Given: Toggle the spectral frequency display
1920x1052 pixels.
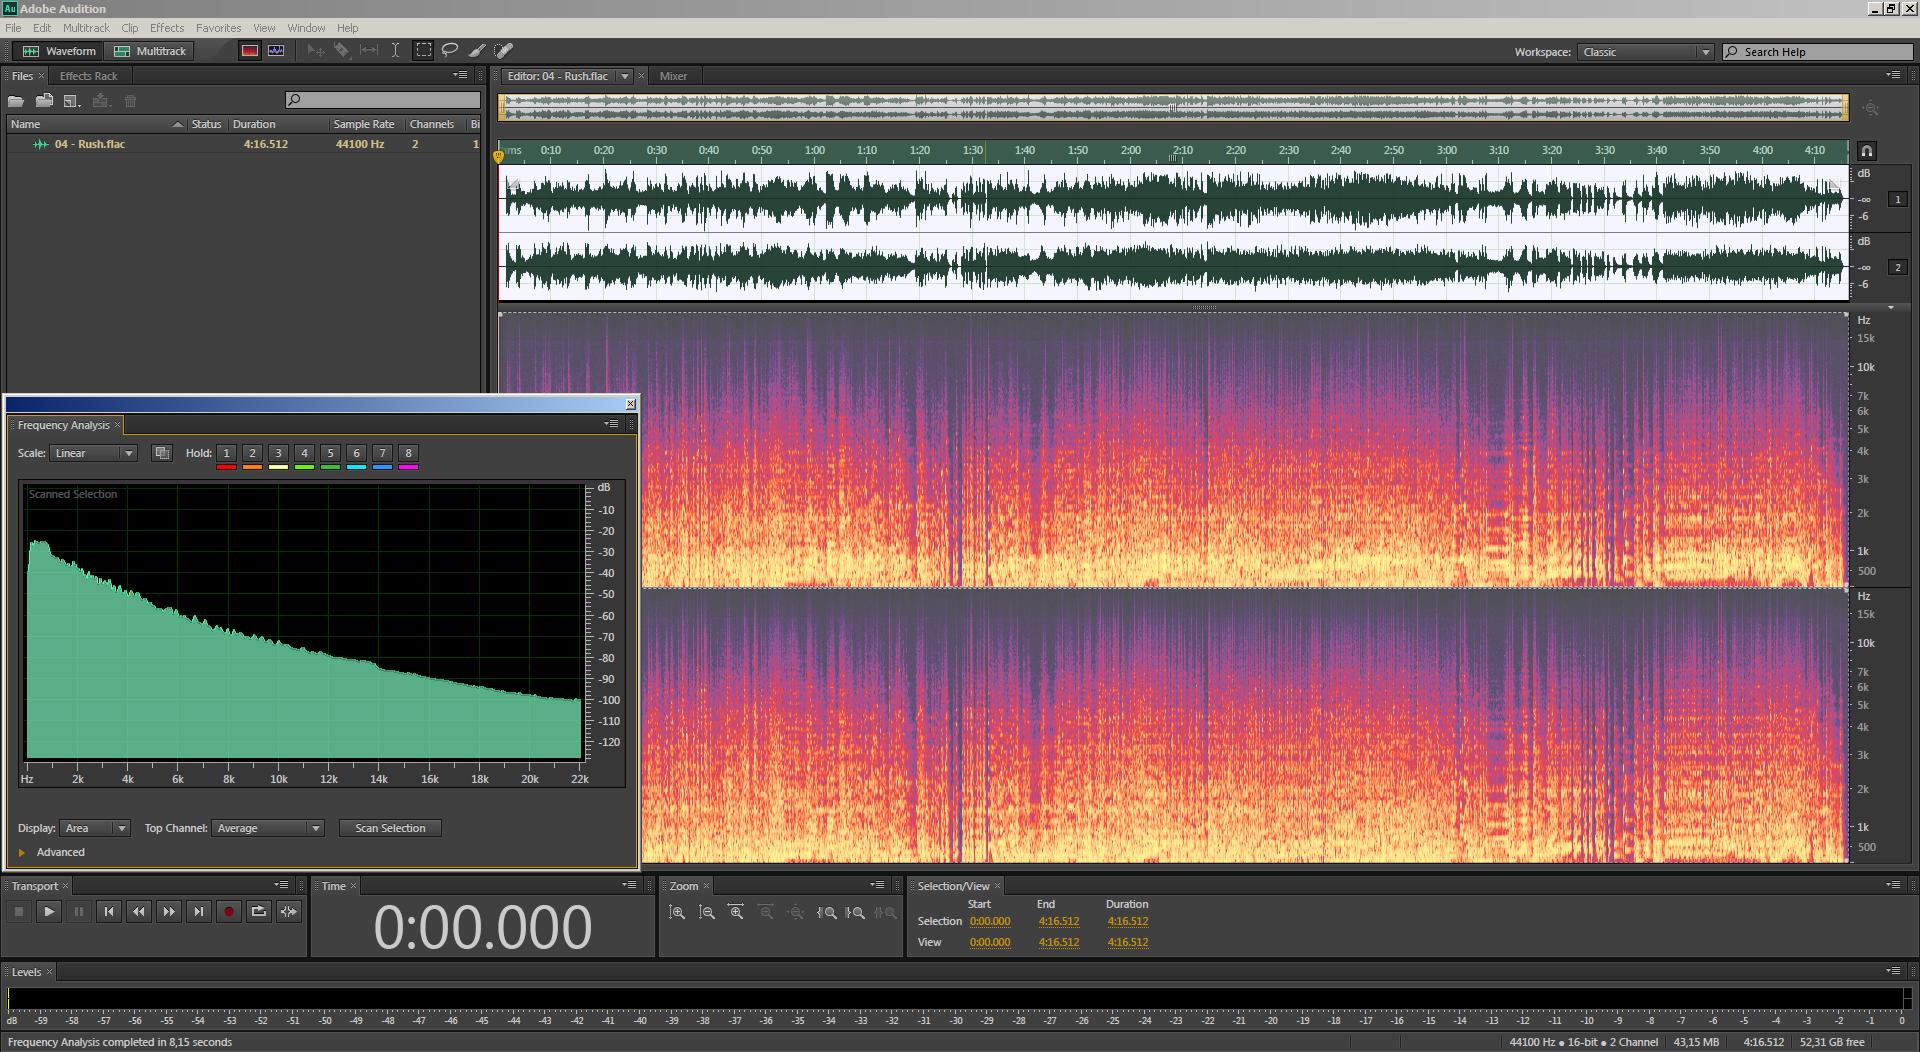Looking at the screenshot, I should tap(250, 51).
